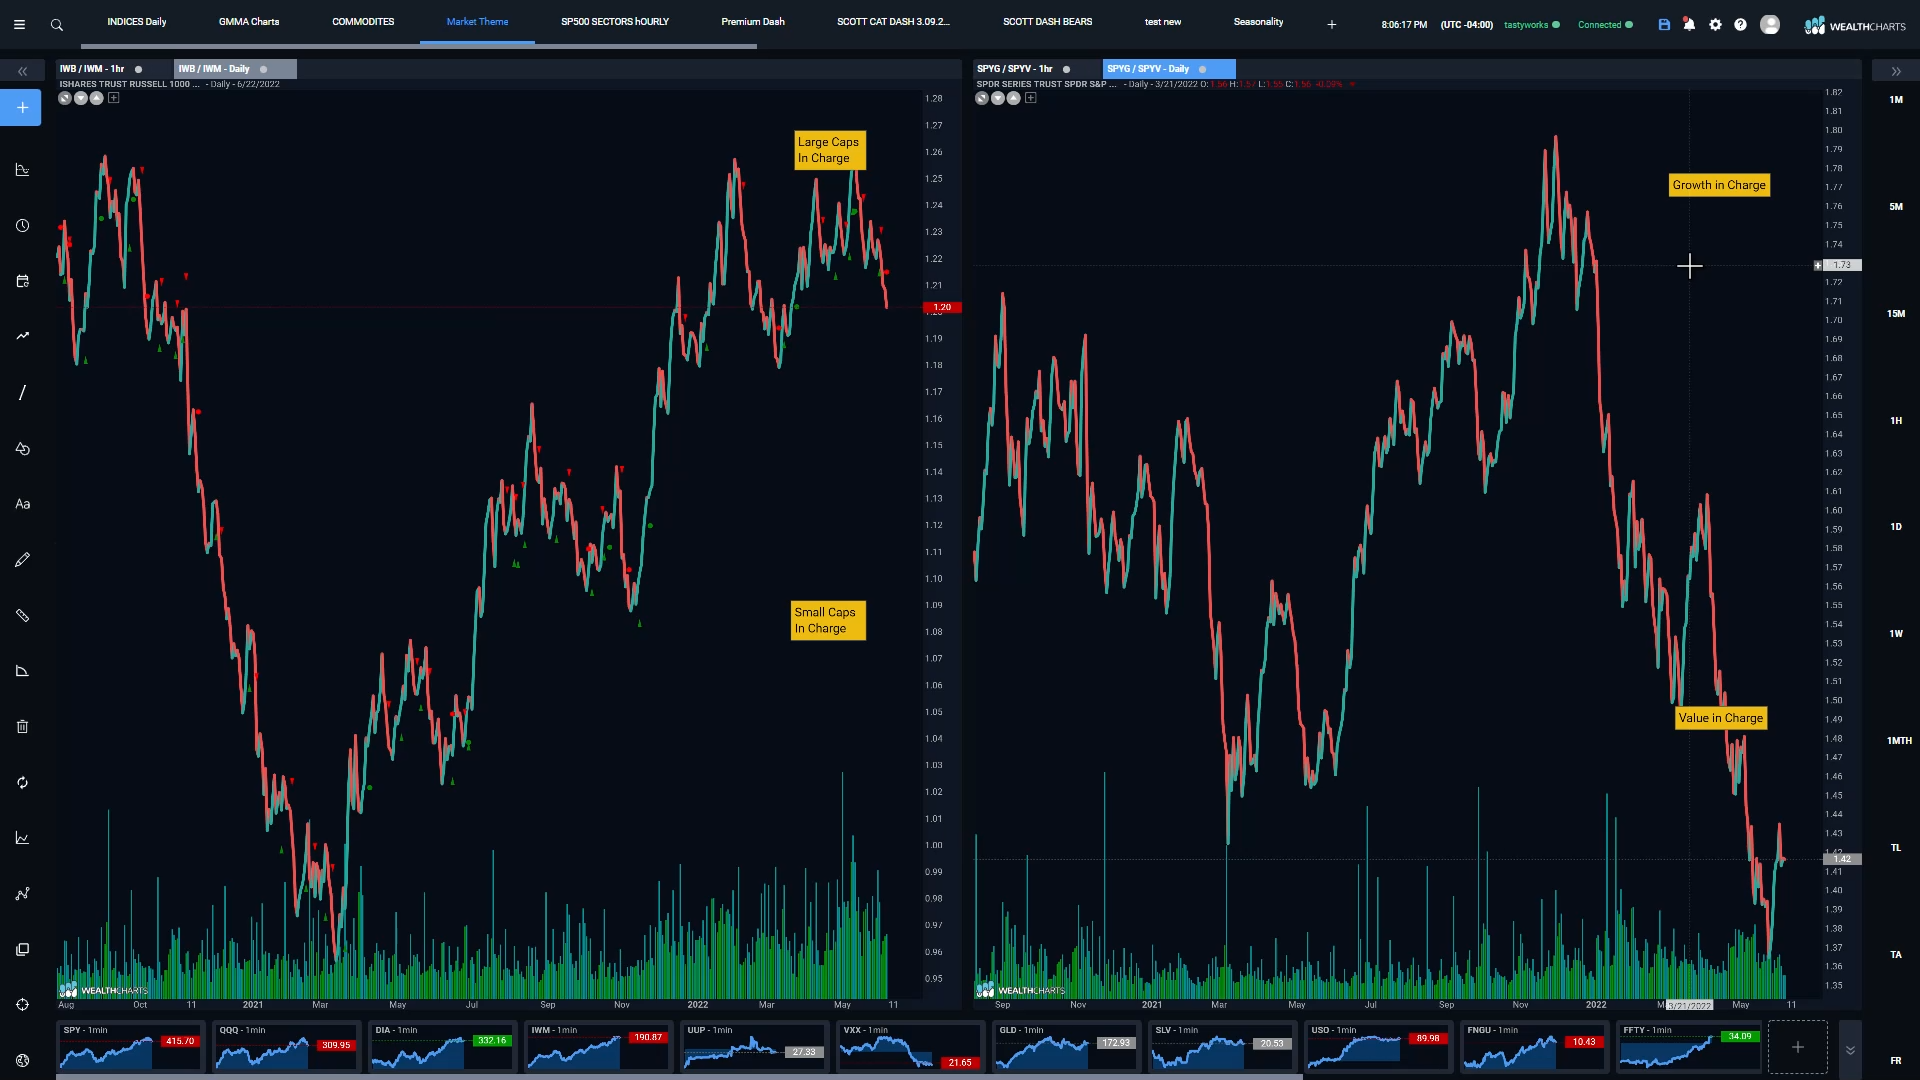Switch to COMMODITES tab
Image resolution: width=1920 pixels, height=1080 pixels.
[363, 22]
